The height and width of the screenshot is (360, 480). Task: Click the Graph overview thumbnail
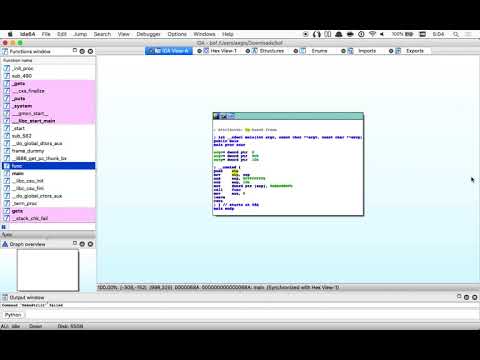(x=48, y=270)
